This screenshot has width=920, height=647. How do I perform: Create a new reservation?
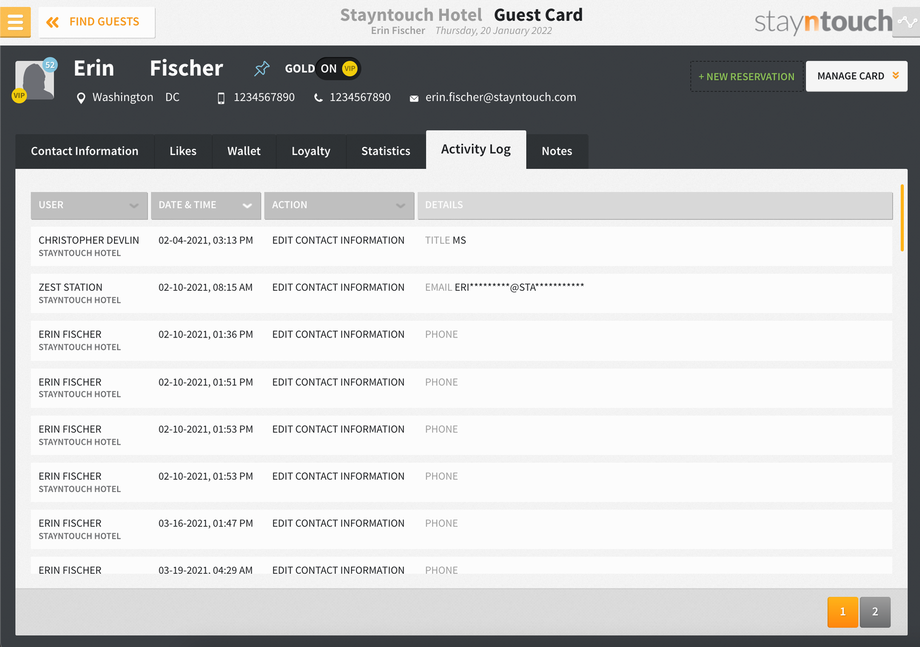click(x=746, y=76)
